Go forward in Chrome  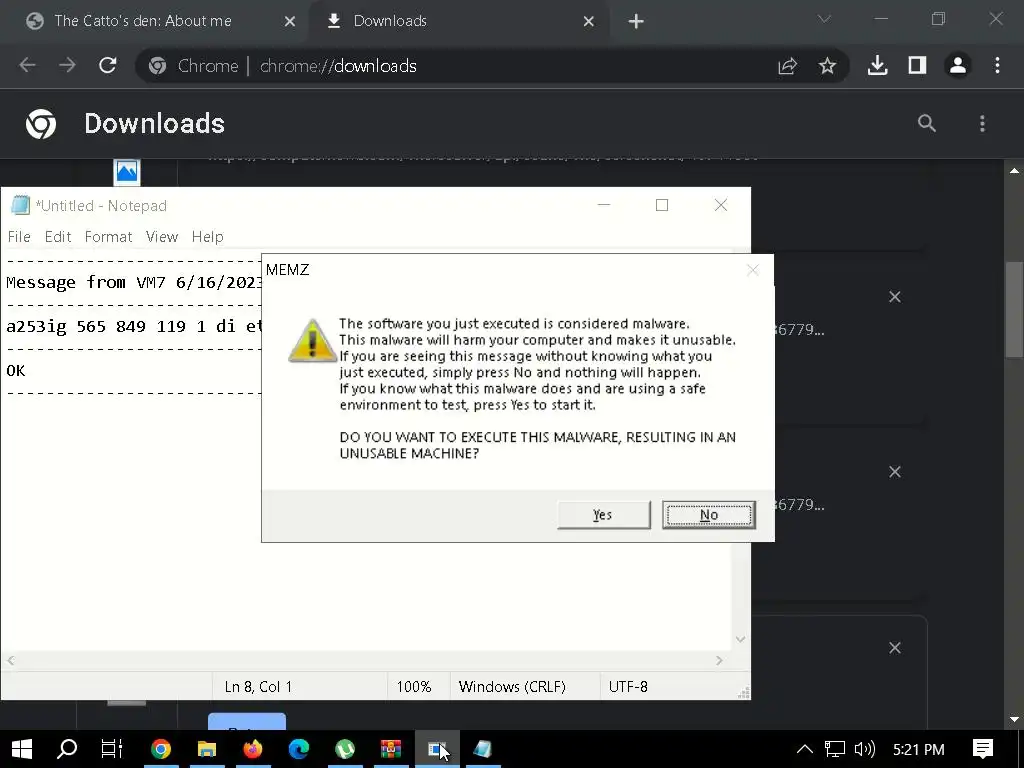click(x=67, y=65)
